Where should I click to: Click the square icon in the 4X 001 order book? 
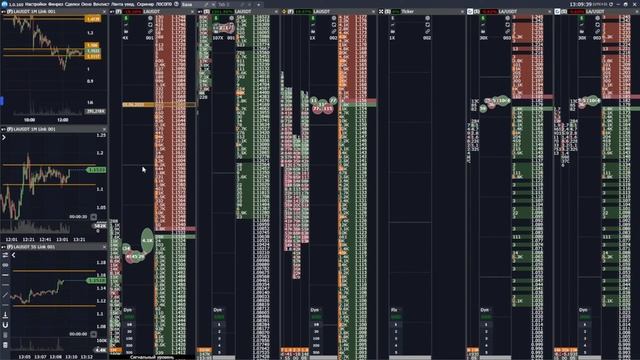click(x=150, y=25)
